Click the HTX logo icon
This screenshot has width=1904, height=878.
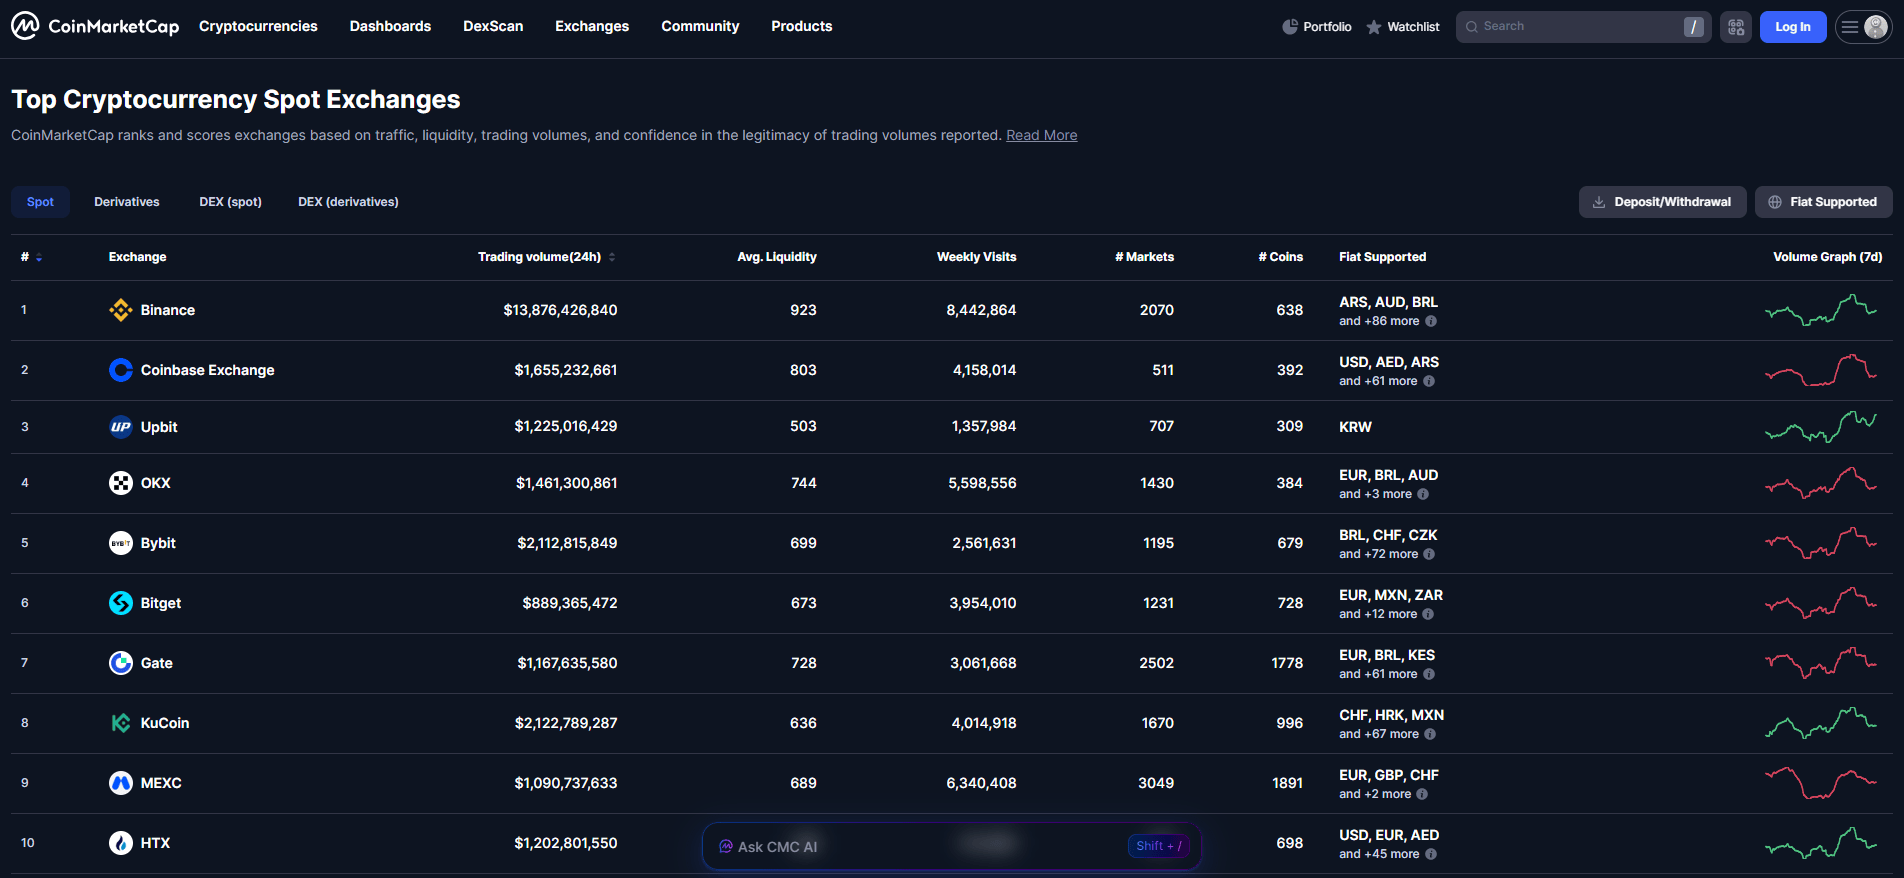[121, 843]
